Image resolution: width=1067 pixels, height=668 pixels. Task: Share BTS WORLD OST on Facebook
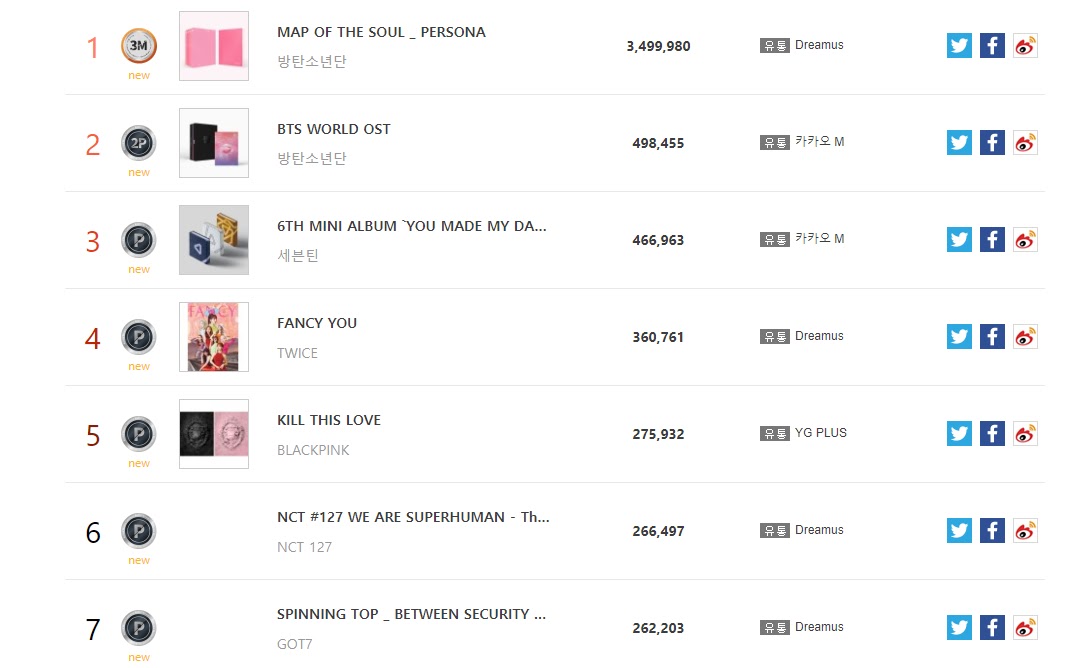pyautogui.click(x=992, y=143)
